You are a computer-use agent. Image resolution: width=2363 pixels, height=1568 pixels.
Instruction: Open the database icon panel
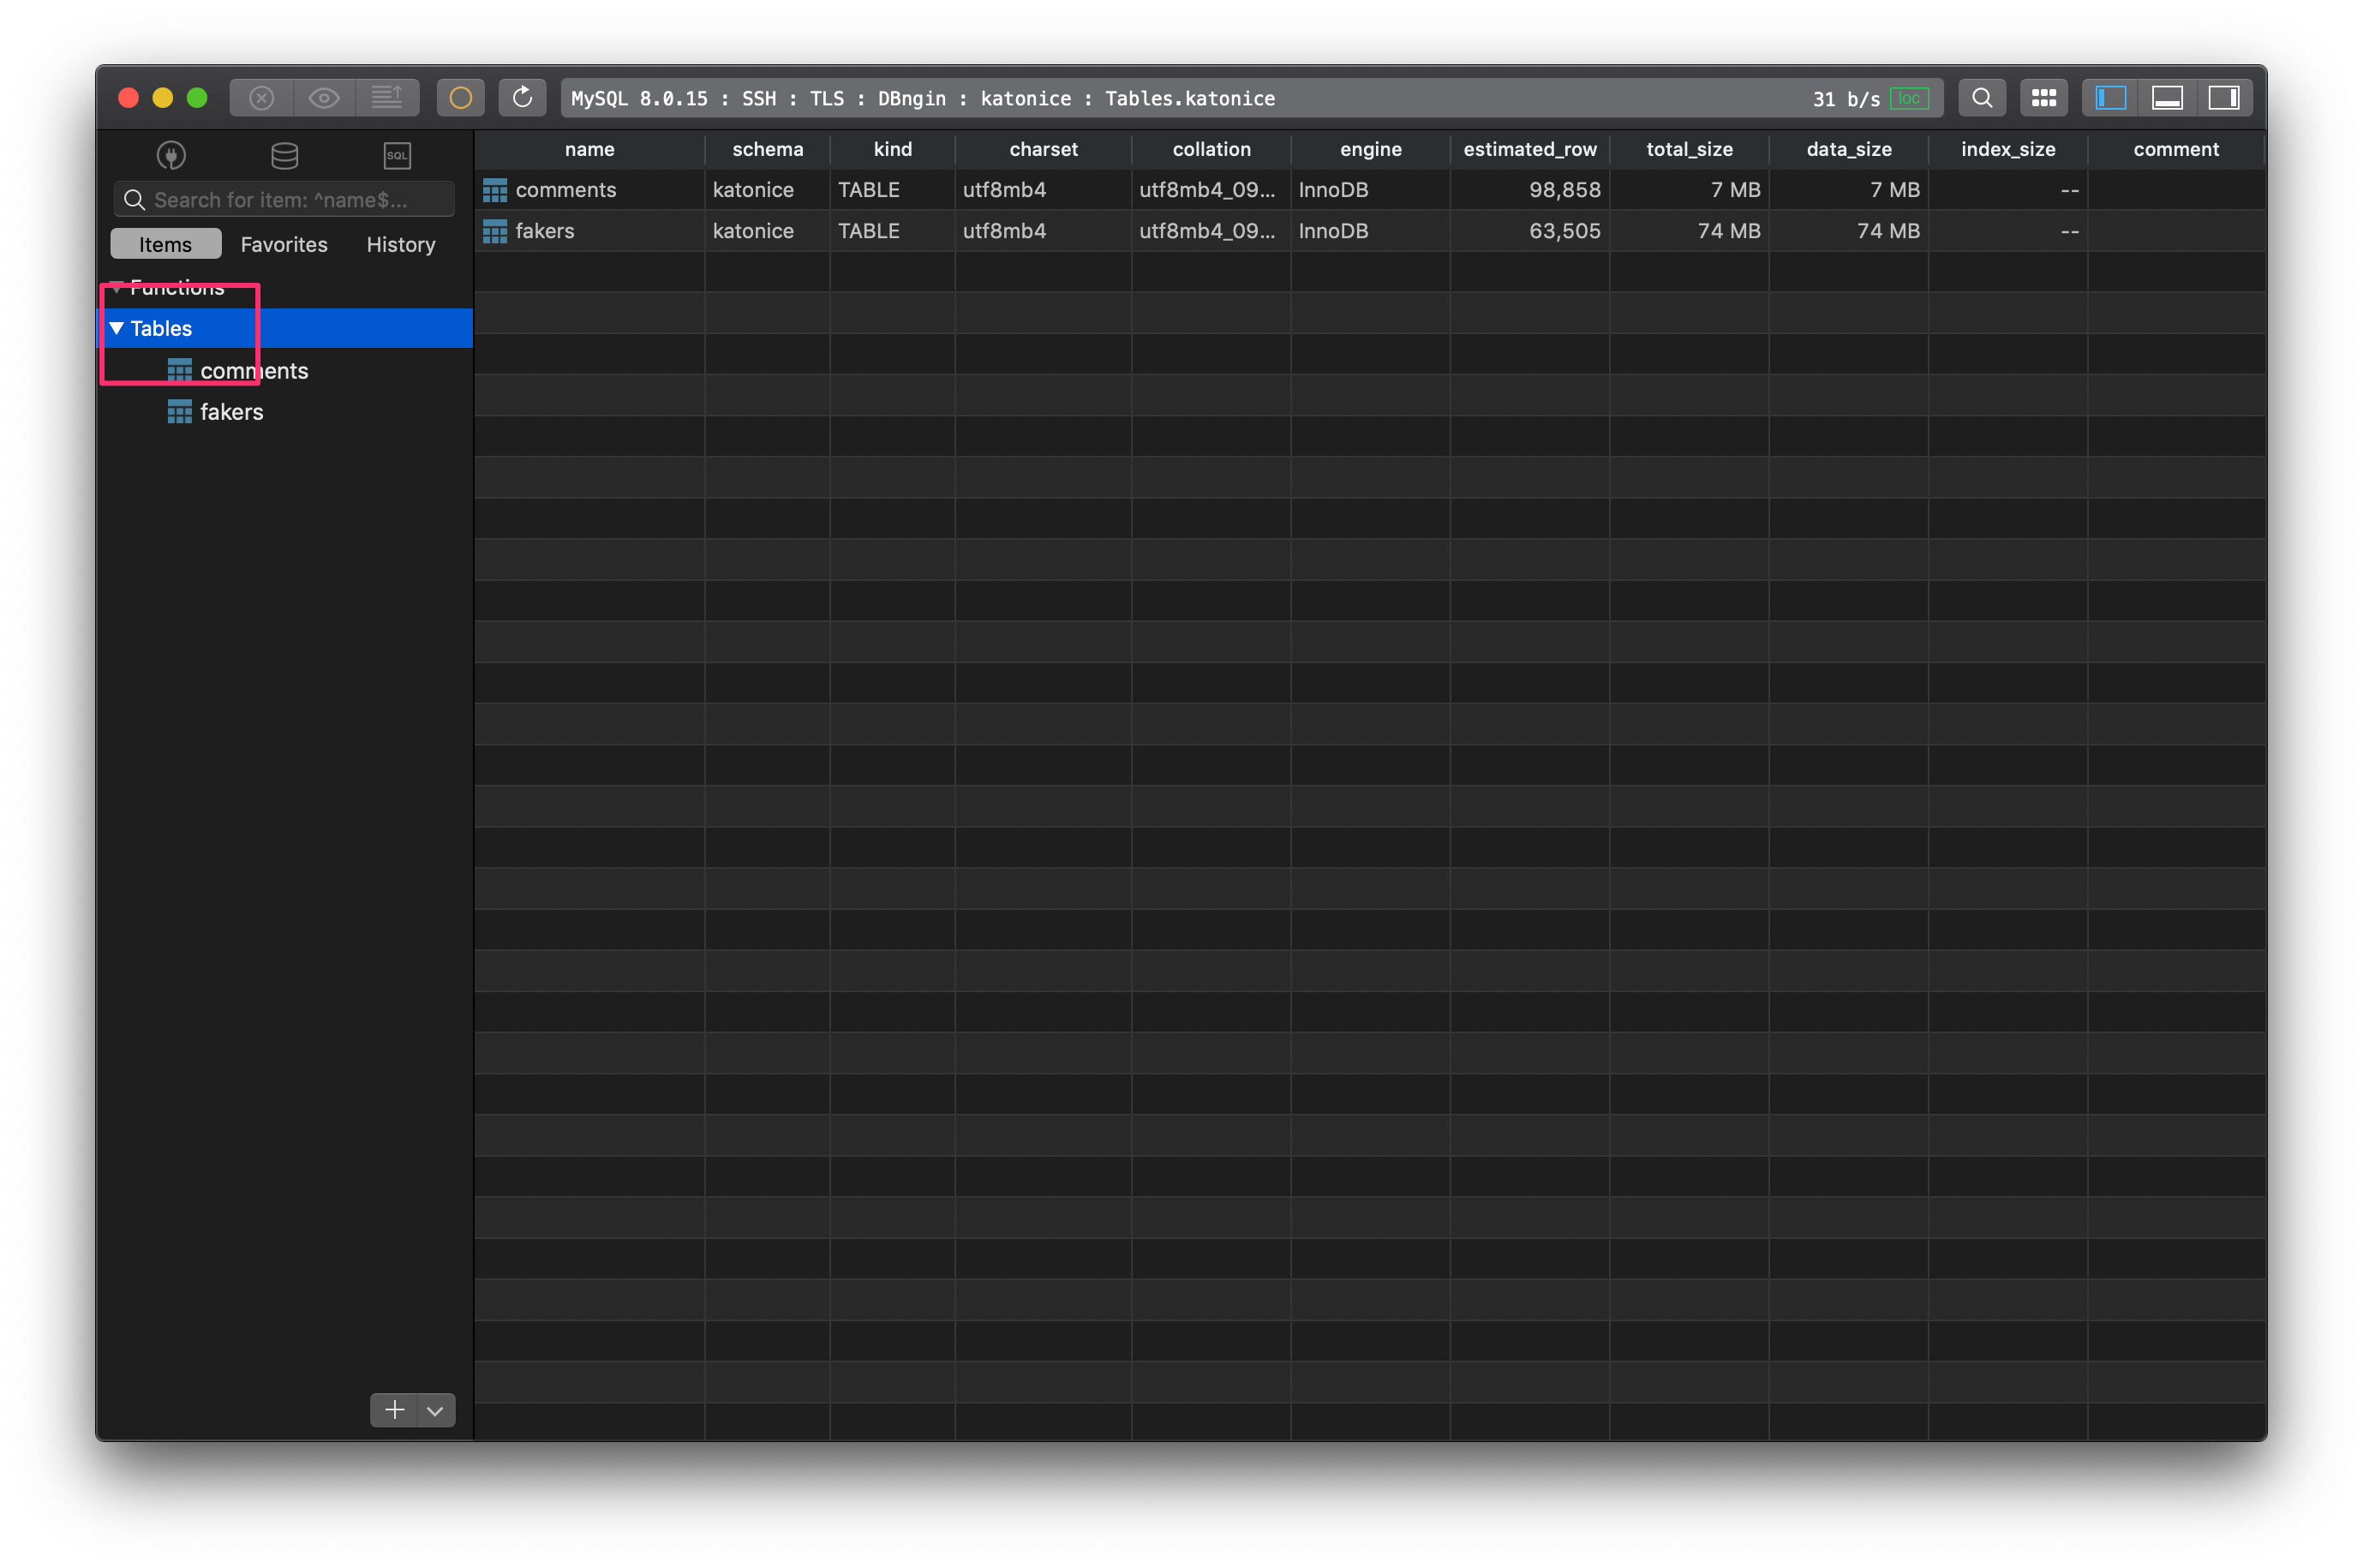tap(284, 155)
